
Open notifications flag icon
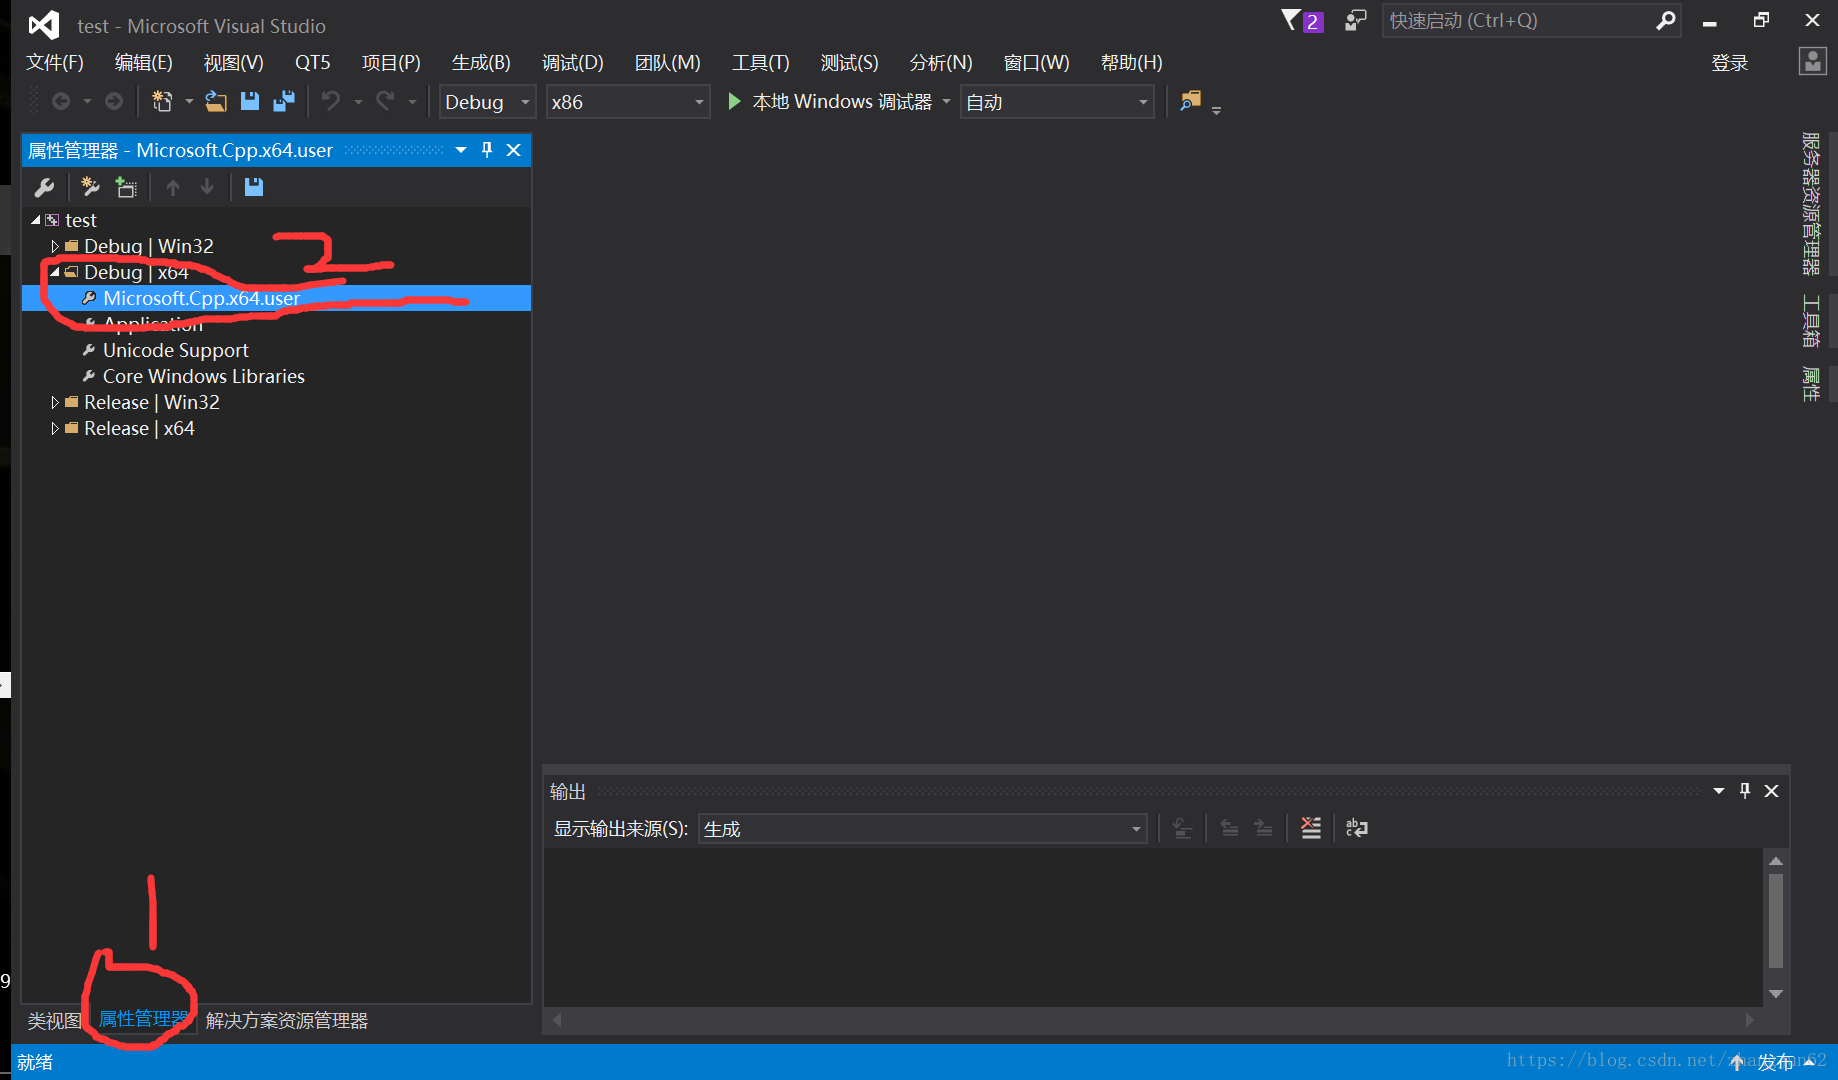tap(1291, 20)
